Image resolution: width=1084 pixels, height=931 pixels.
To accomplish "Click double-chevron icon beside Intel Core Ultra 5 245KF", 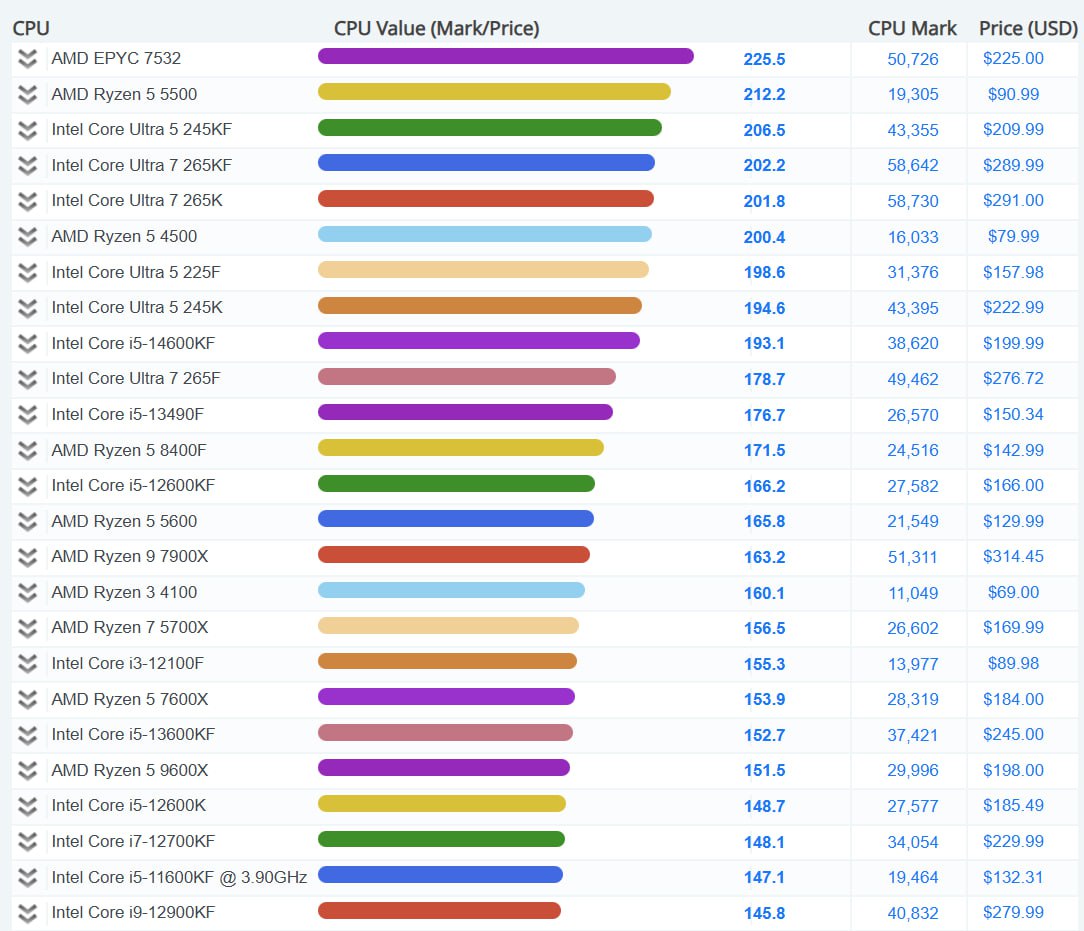I will coord(28,130).
